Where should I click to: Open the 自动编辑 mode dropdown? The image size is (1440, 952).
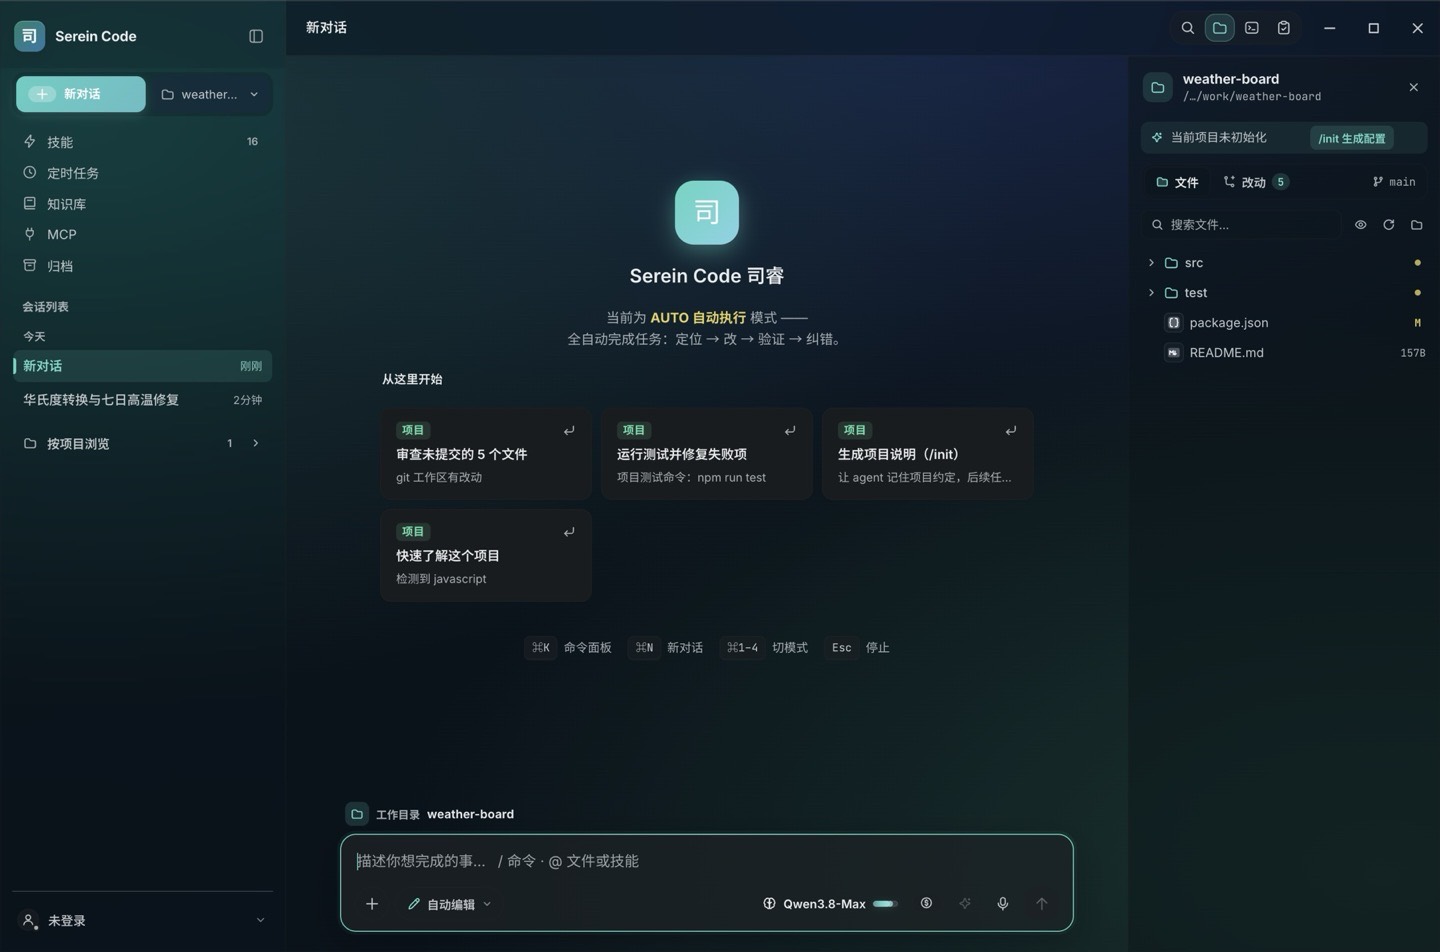pyautogui.click(x=449, y=904)
